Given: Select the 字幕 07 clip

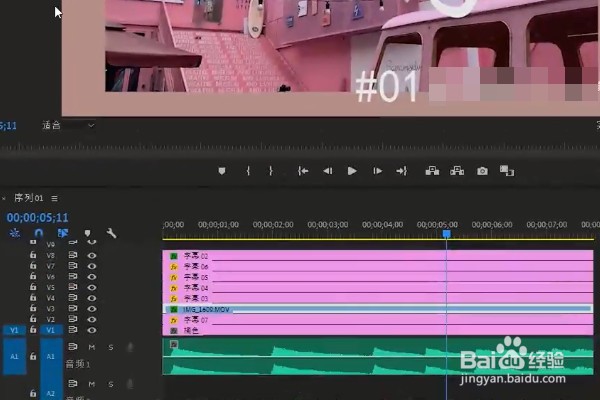Looking at the screenshot, I should click(378, 320).
